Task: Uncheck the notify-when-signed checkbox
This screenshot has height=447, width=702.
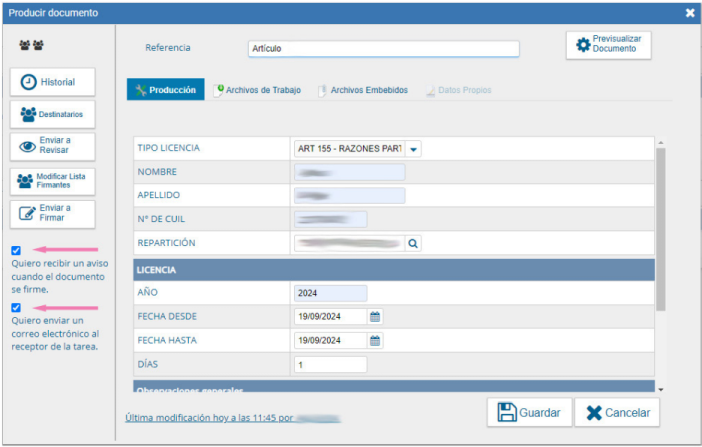Action: [16, 250]
